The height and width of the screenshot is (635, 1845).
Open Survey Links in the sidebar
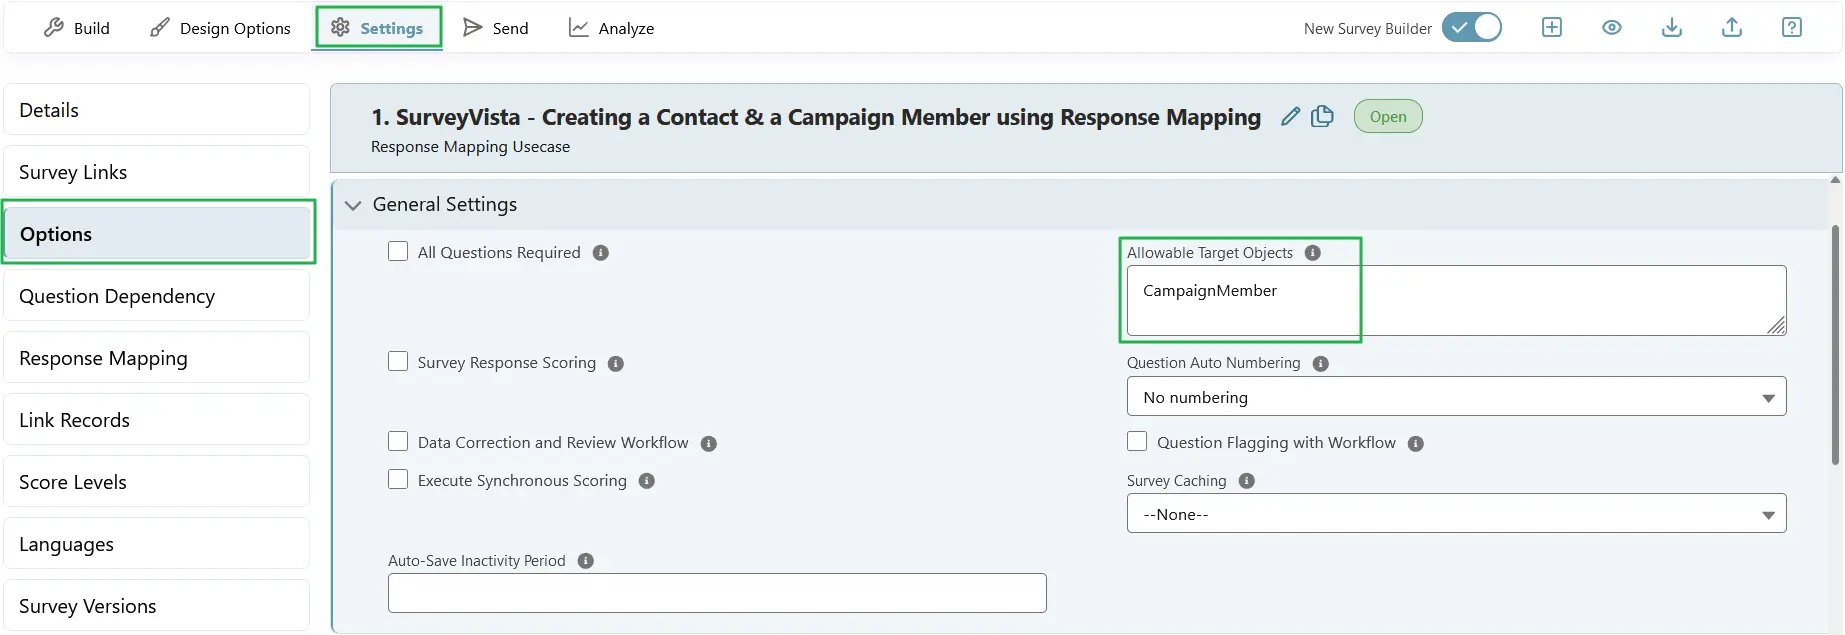tap(157, 172)
